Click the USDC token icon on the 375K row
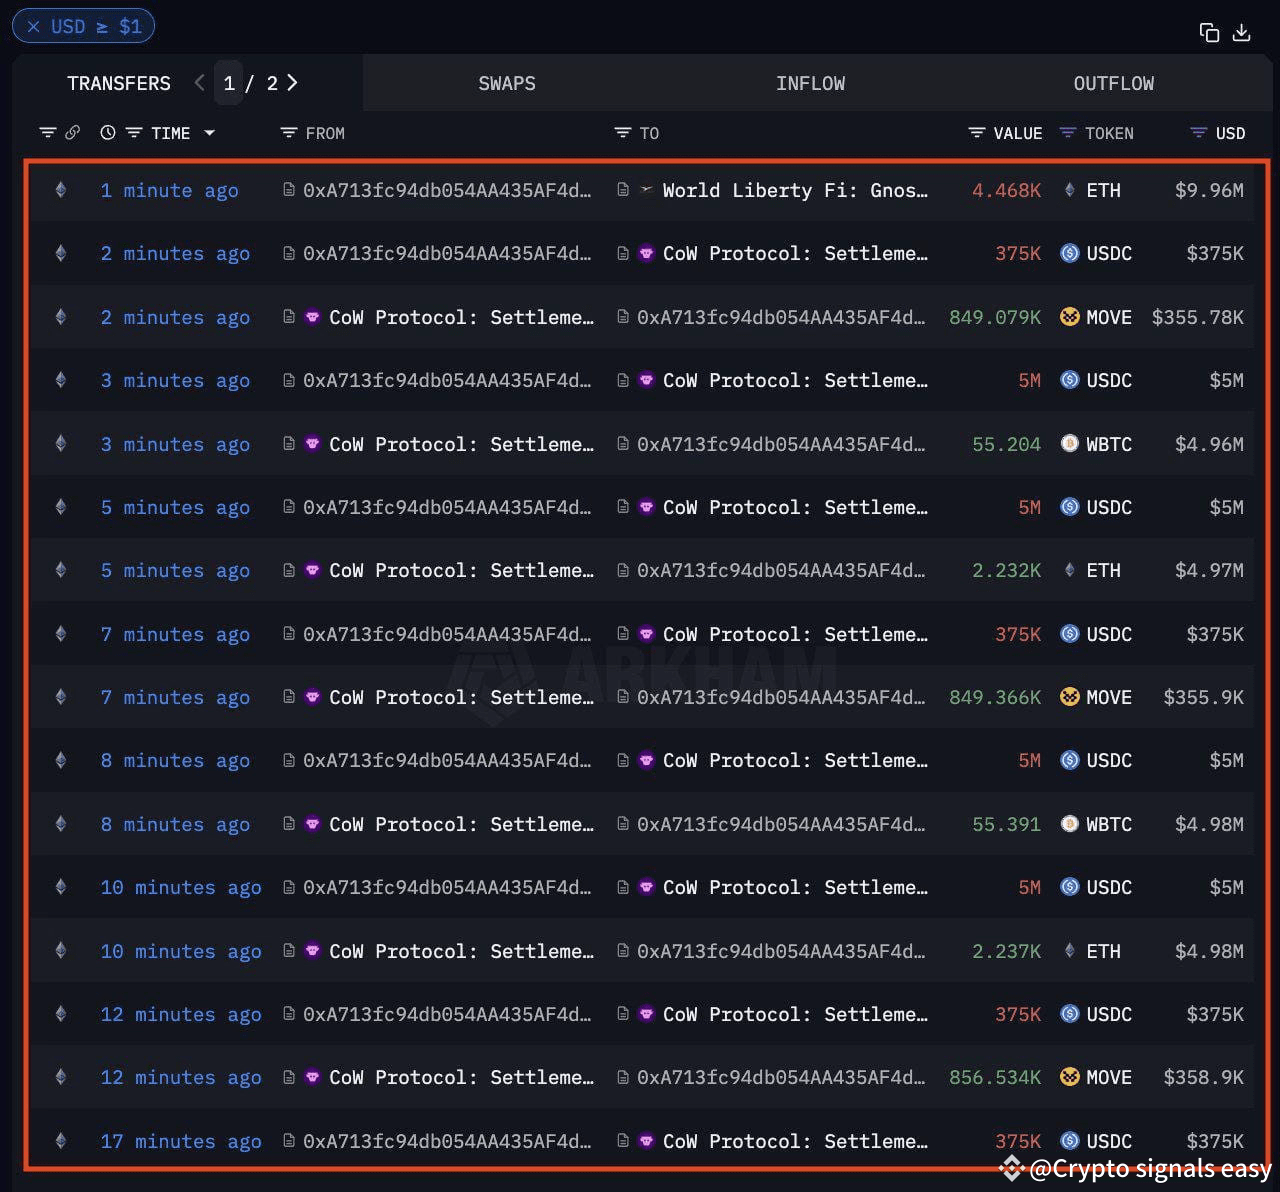Image resolution: width=1280 pixels, height=1192 pixels. (x=1068, y=253)
